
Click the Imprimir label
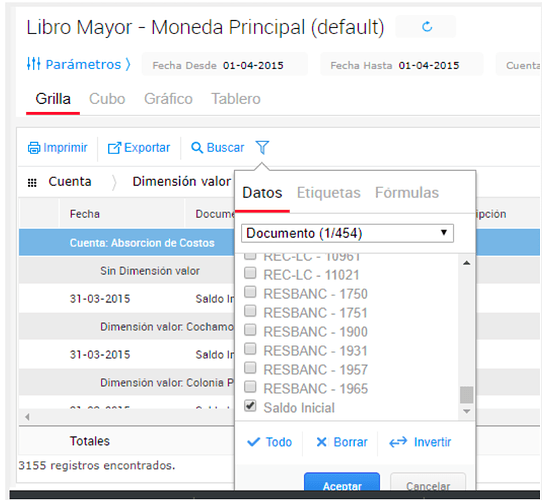pyautogui.click(x=65, y=148)
